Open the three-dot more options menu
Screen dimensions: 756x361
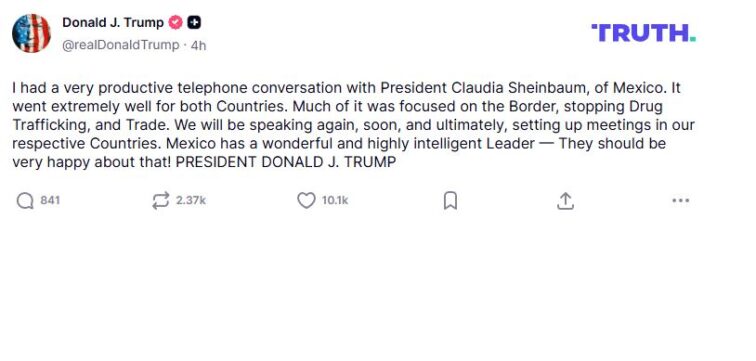pyautogui.click(x=680, y=201)
